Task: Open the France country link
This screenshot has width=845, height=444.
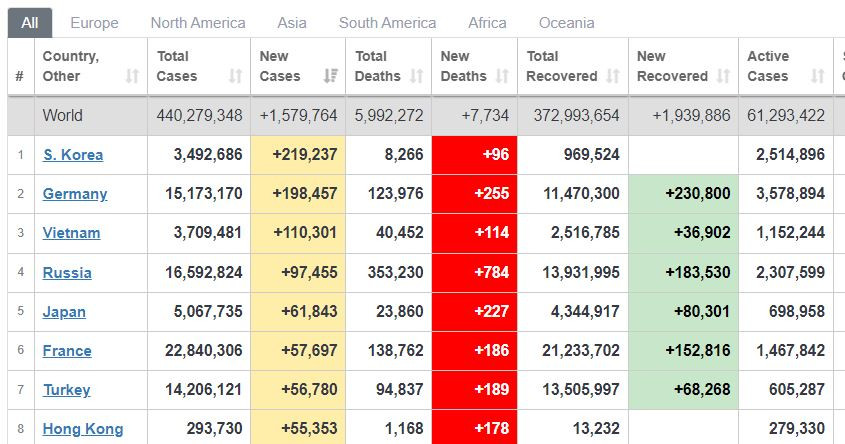Action: 67,351
